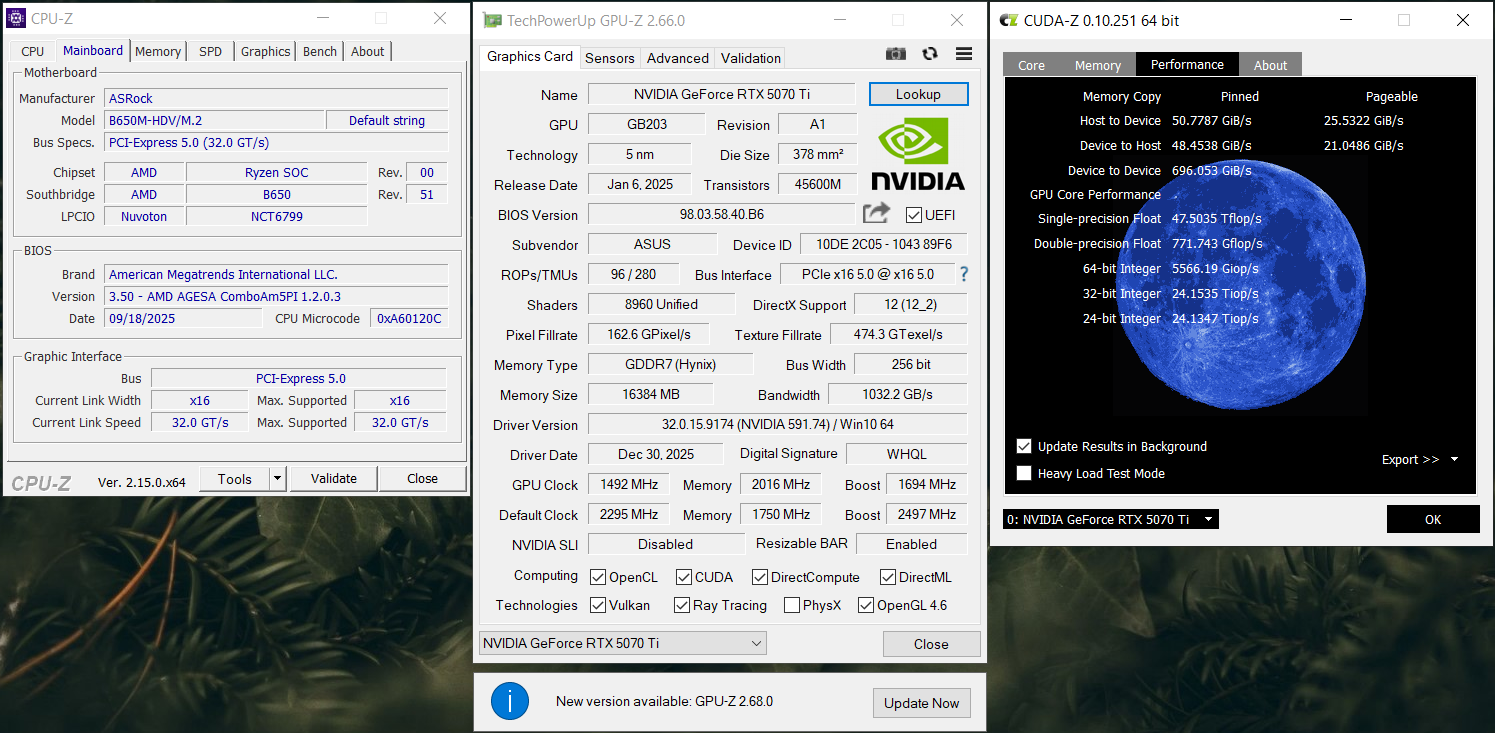Click the New version available GPU-Z 2.68.0 text
This screenshot has height=733, width=1495.
(665, 702)
